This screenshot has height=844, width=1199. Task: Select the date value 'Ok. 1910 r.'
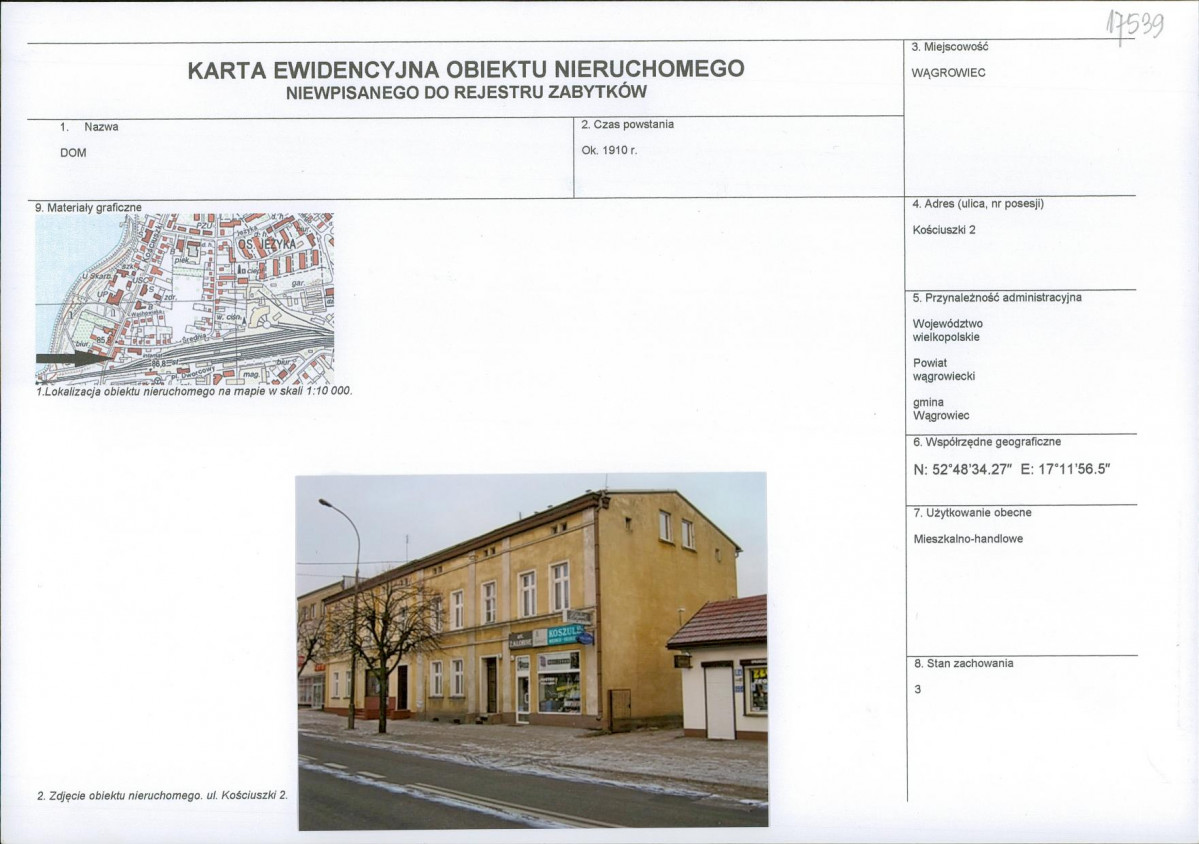pos(609,151)
